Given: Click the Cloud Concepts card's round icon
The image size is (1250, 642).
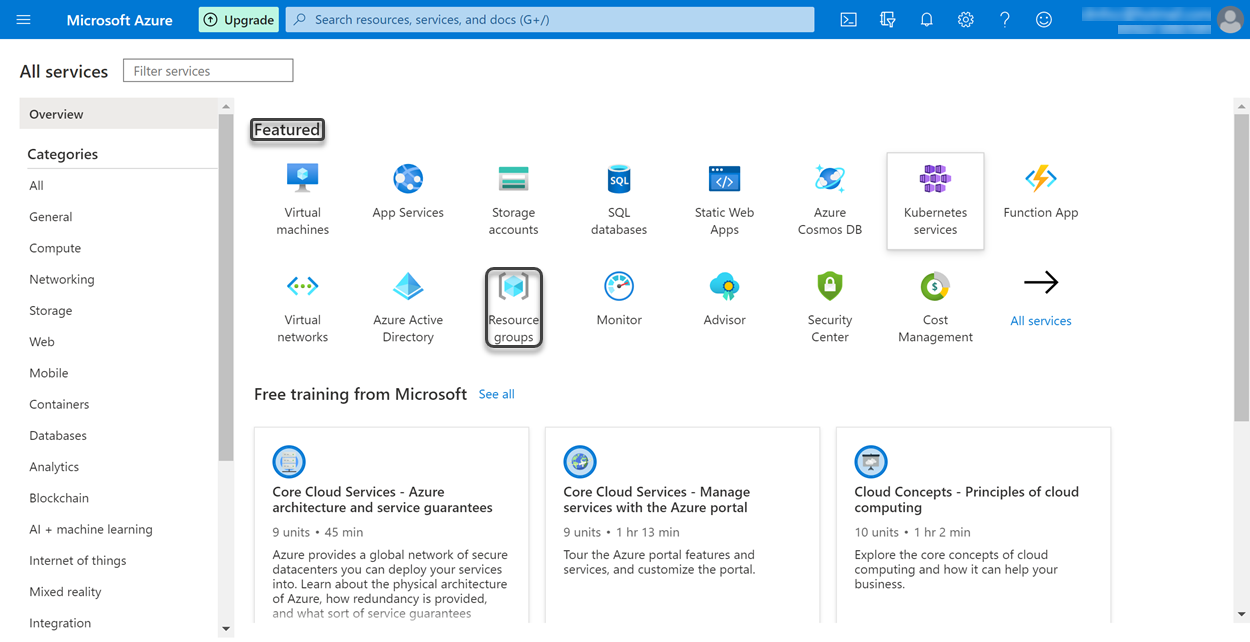Looking at the screenshot, I should (871, 462).
